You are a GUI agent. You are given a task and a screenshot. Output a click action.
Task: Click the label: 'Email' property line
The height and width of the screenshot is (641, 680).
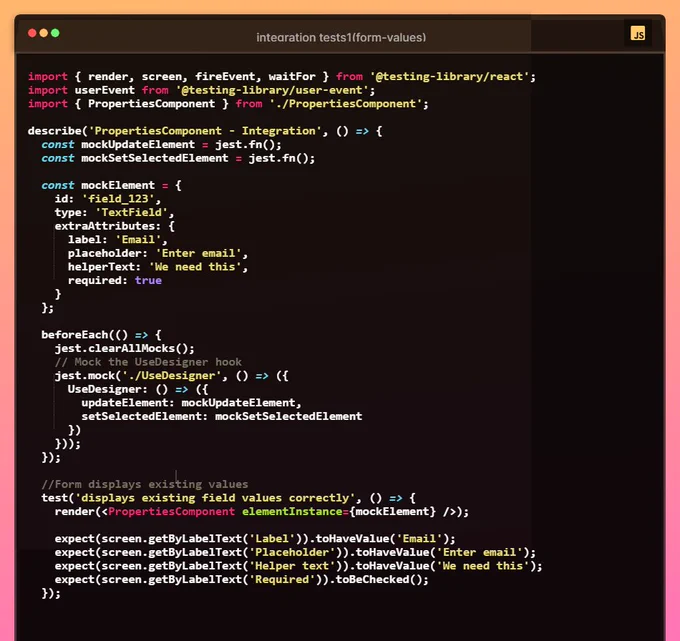click(118, 239)
